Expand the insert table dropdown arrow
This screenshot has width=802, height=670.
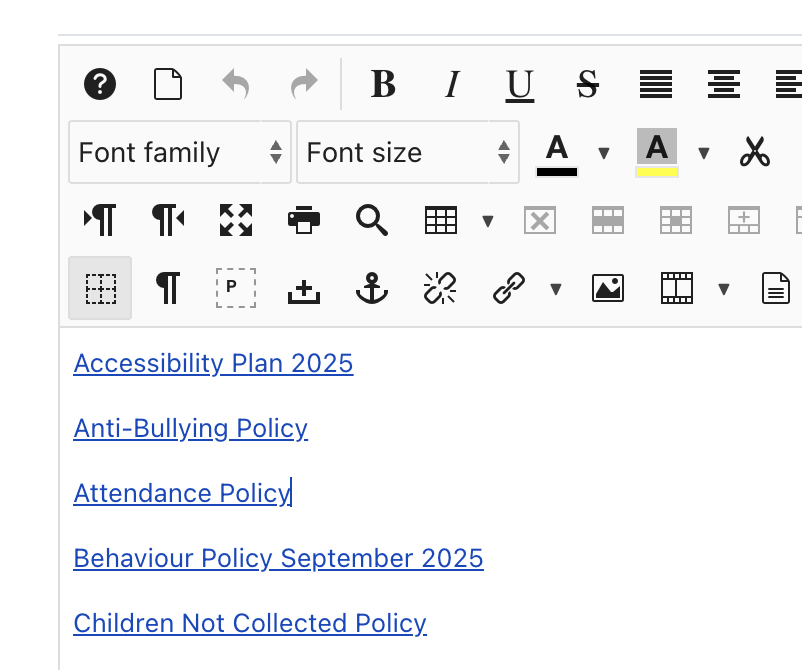click(488, 221)
